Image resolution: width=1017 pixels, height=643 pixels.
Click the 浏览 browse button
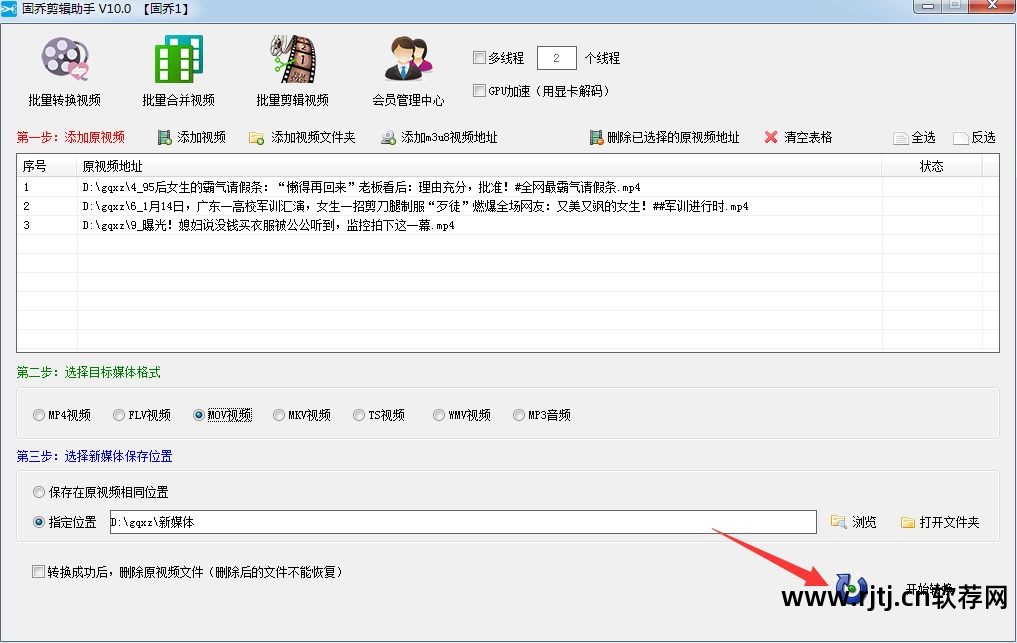[x=854, y=522]
